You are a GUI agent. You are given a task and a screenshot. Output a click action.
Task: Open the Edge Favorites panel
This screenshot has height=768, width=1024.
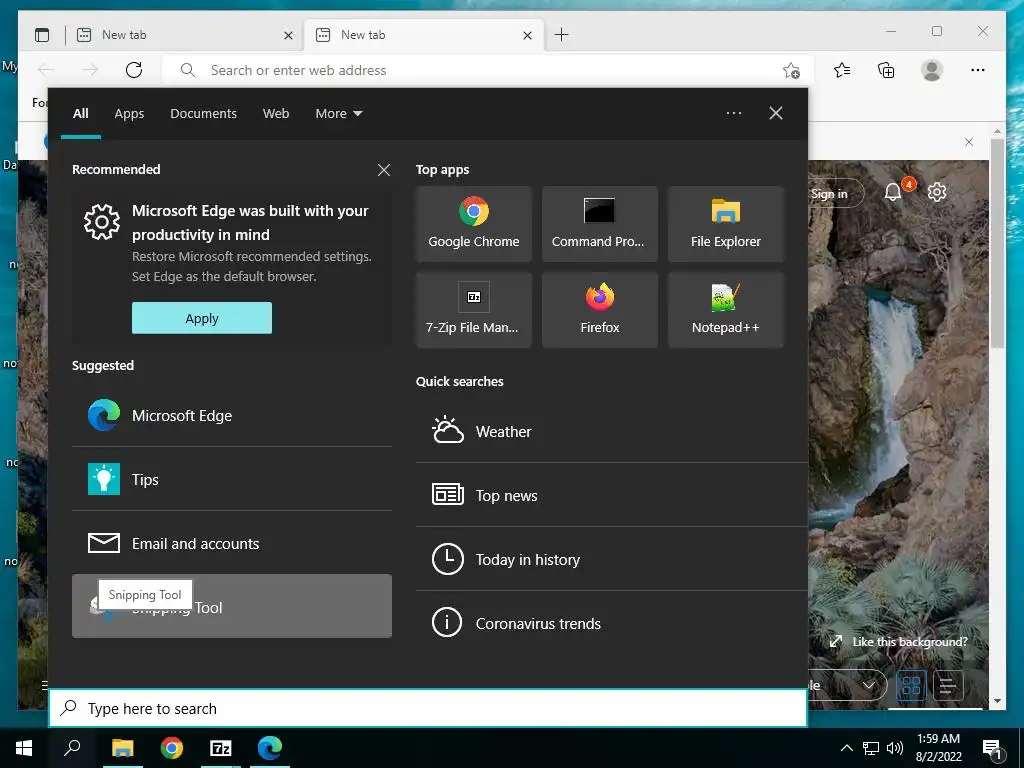842,70
